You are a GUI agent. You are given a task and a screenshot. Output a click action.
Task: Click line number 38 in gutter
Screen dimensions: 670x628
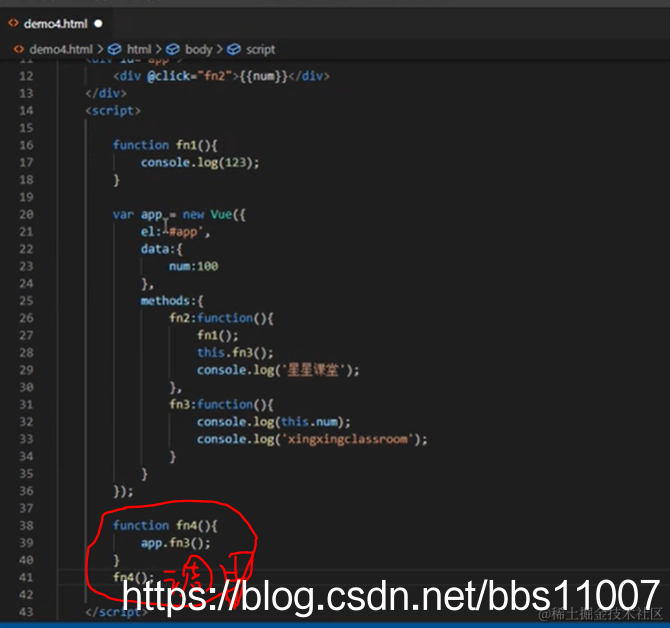tap(26, 525)
